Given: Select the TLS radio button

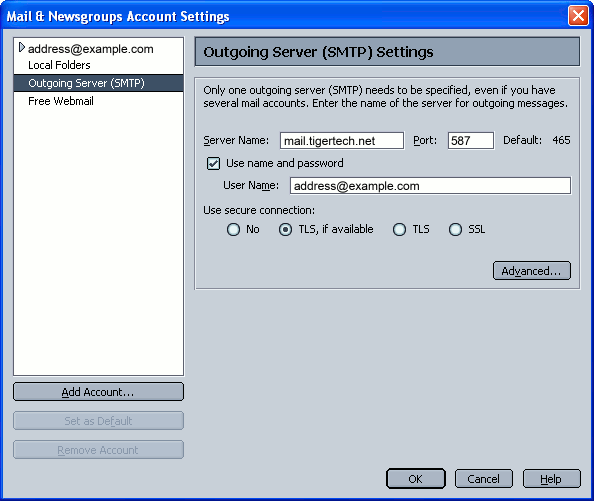Looking at the screenshot, I should 399,229.
